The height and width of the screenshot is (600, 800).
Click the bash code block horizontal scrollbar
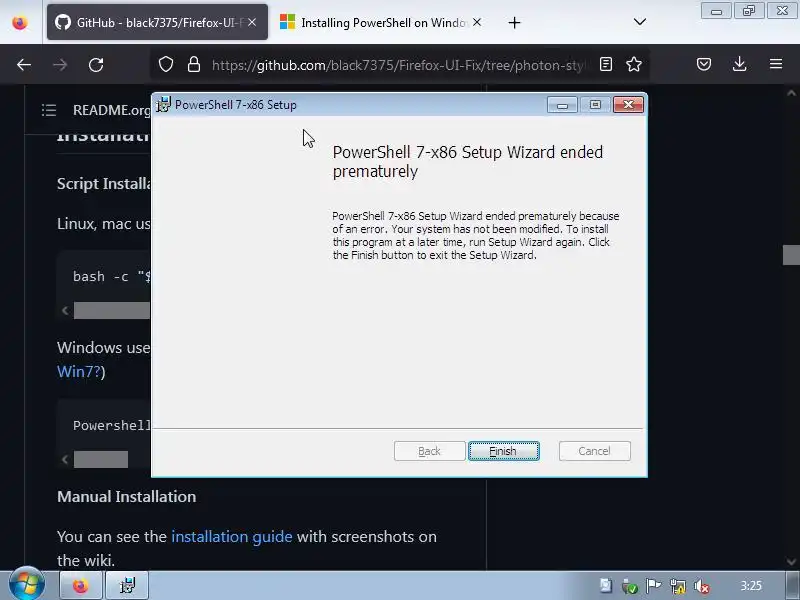pyautogui.click(x=112, y=310)
